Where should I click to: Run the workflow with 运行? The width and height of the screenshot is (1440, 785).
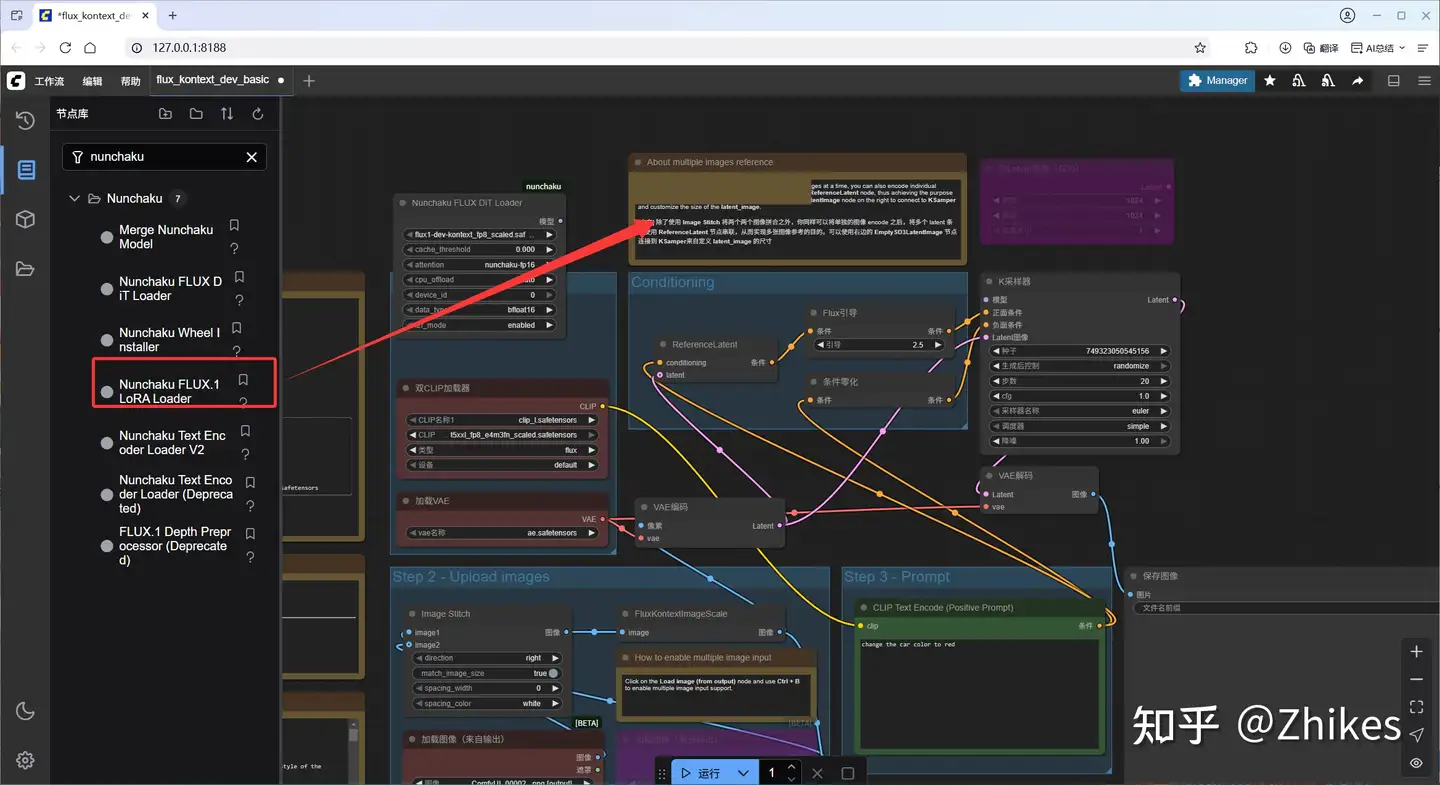tap(700, 773)
